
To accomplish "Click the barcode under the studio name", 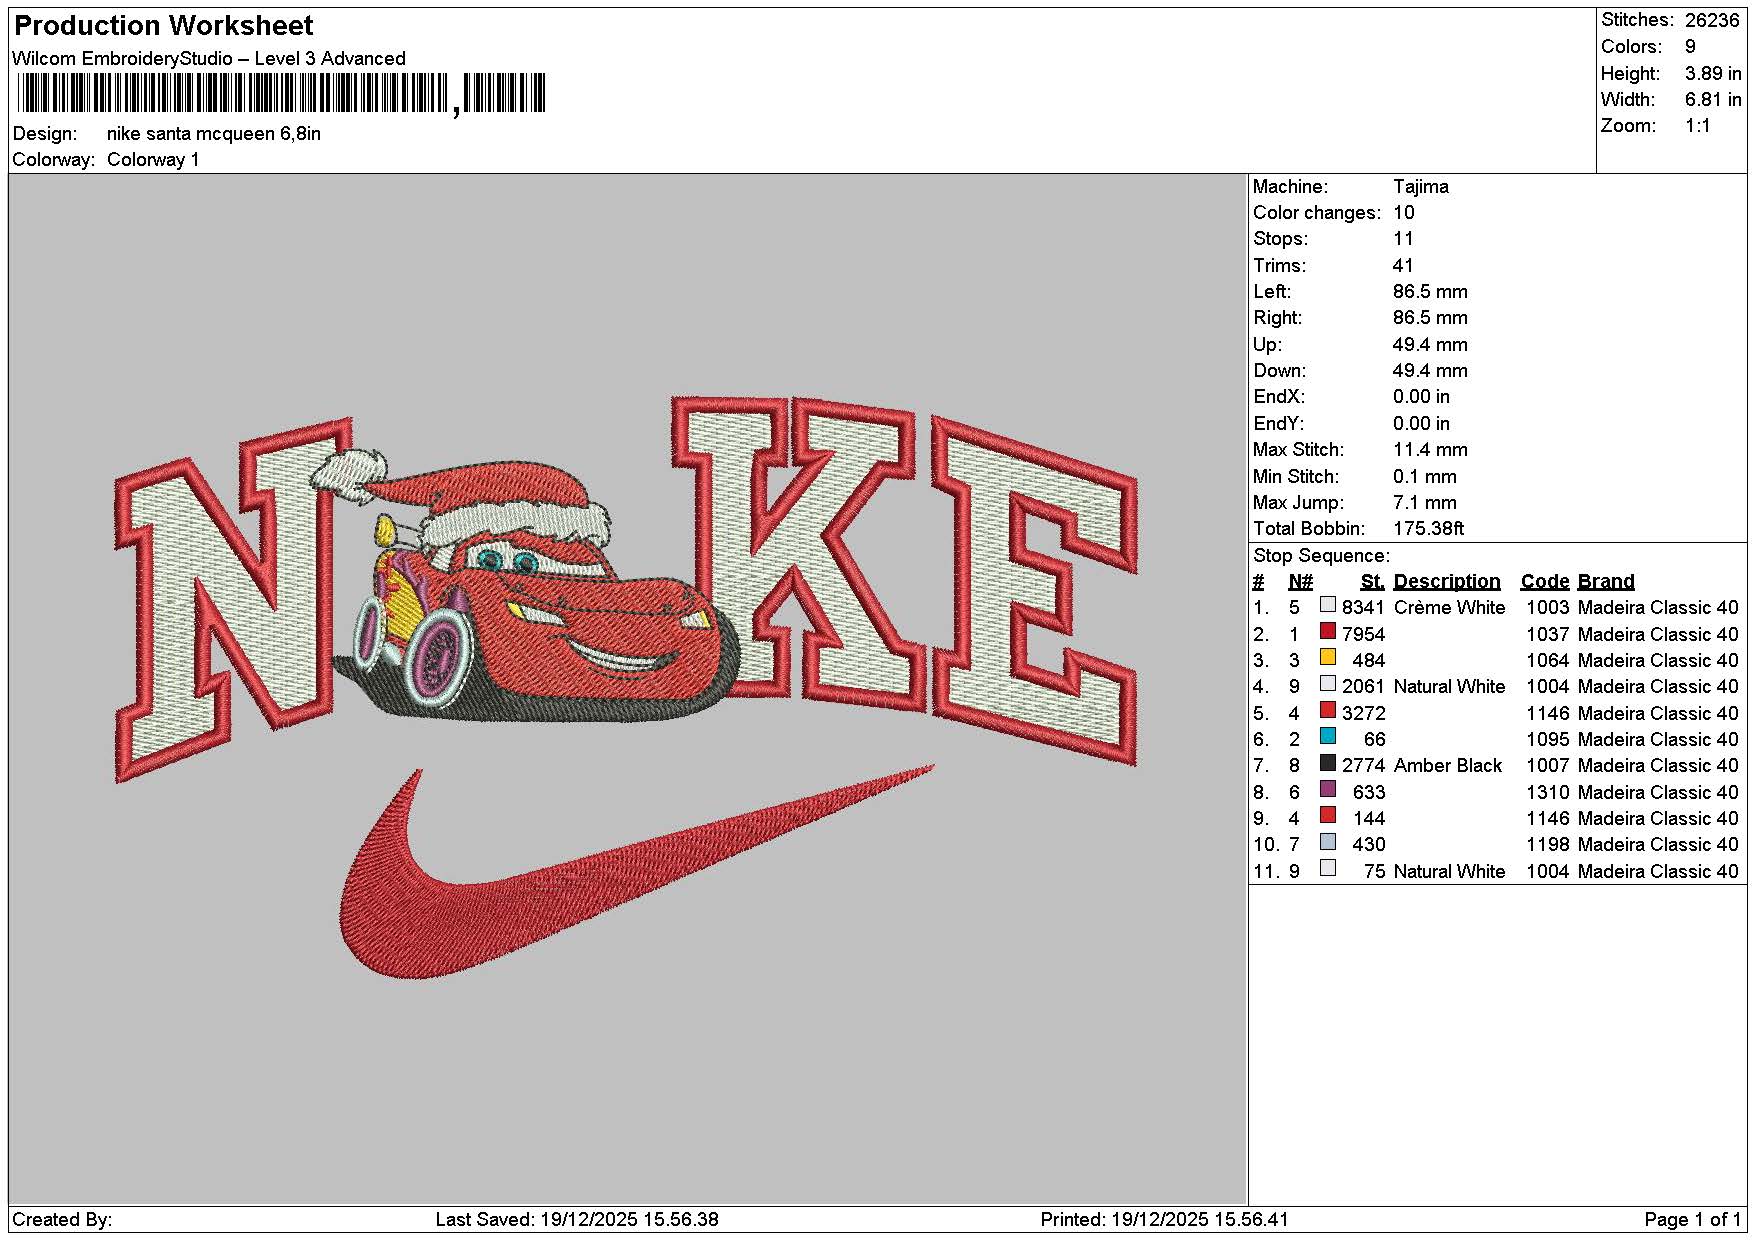I will 281,94.
